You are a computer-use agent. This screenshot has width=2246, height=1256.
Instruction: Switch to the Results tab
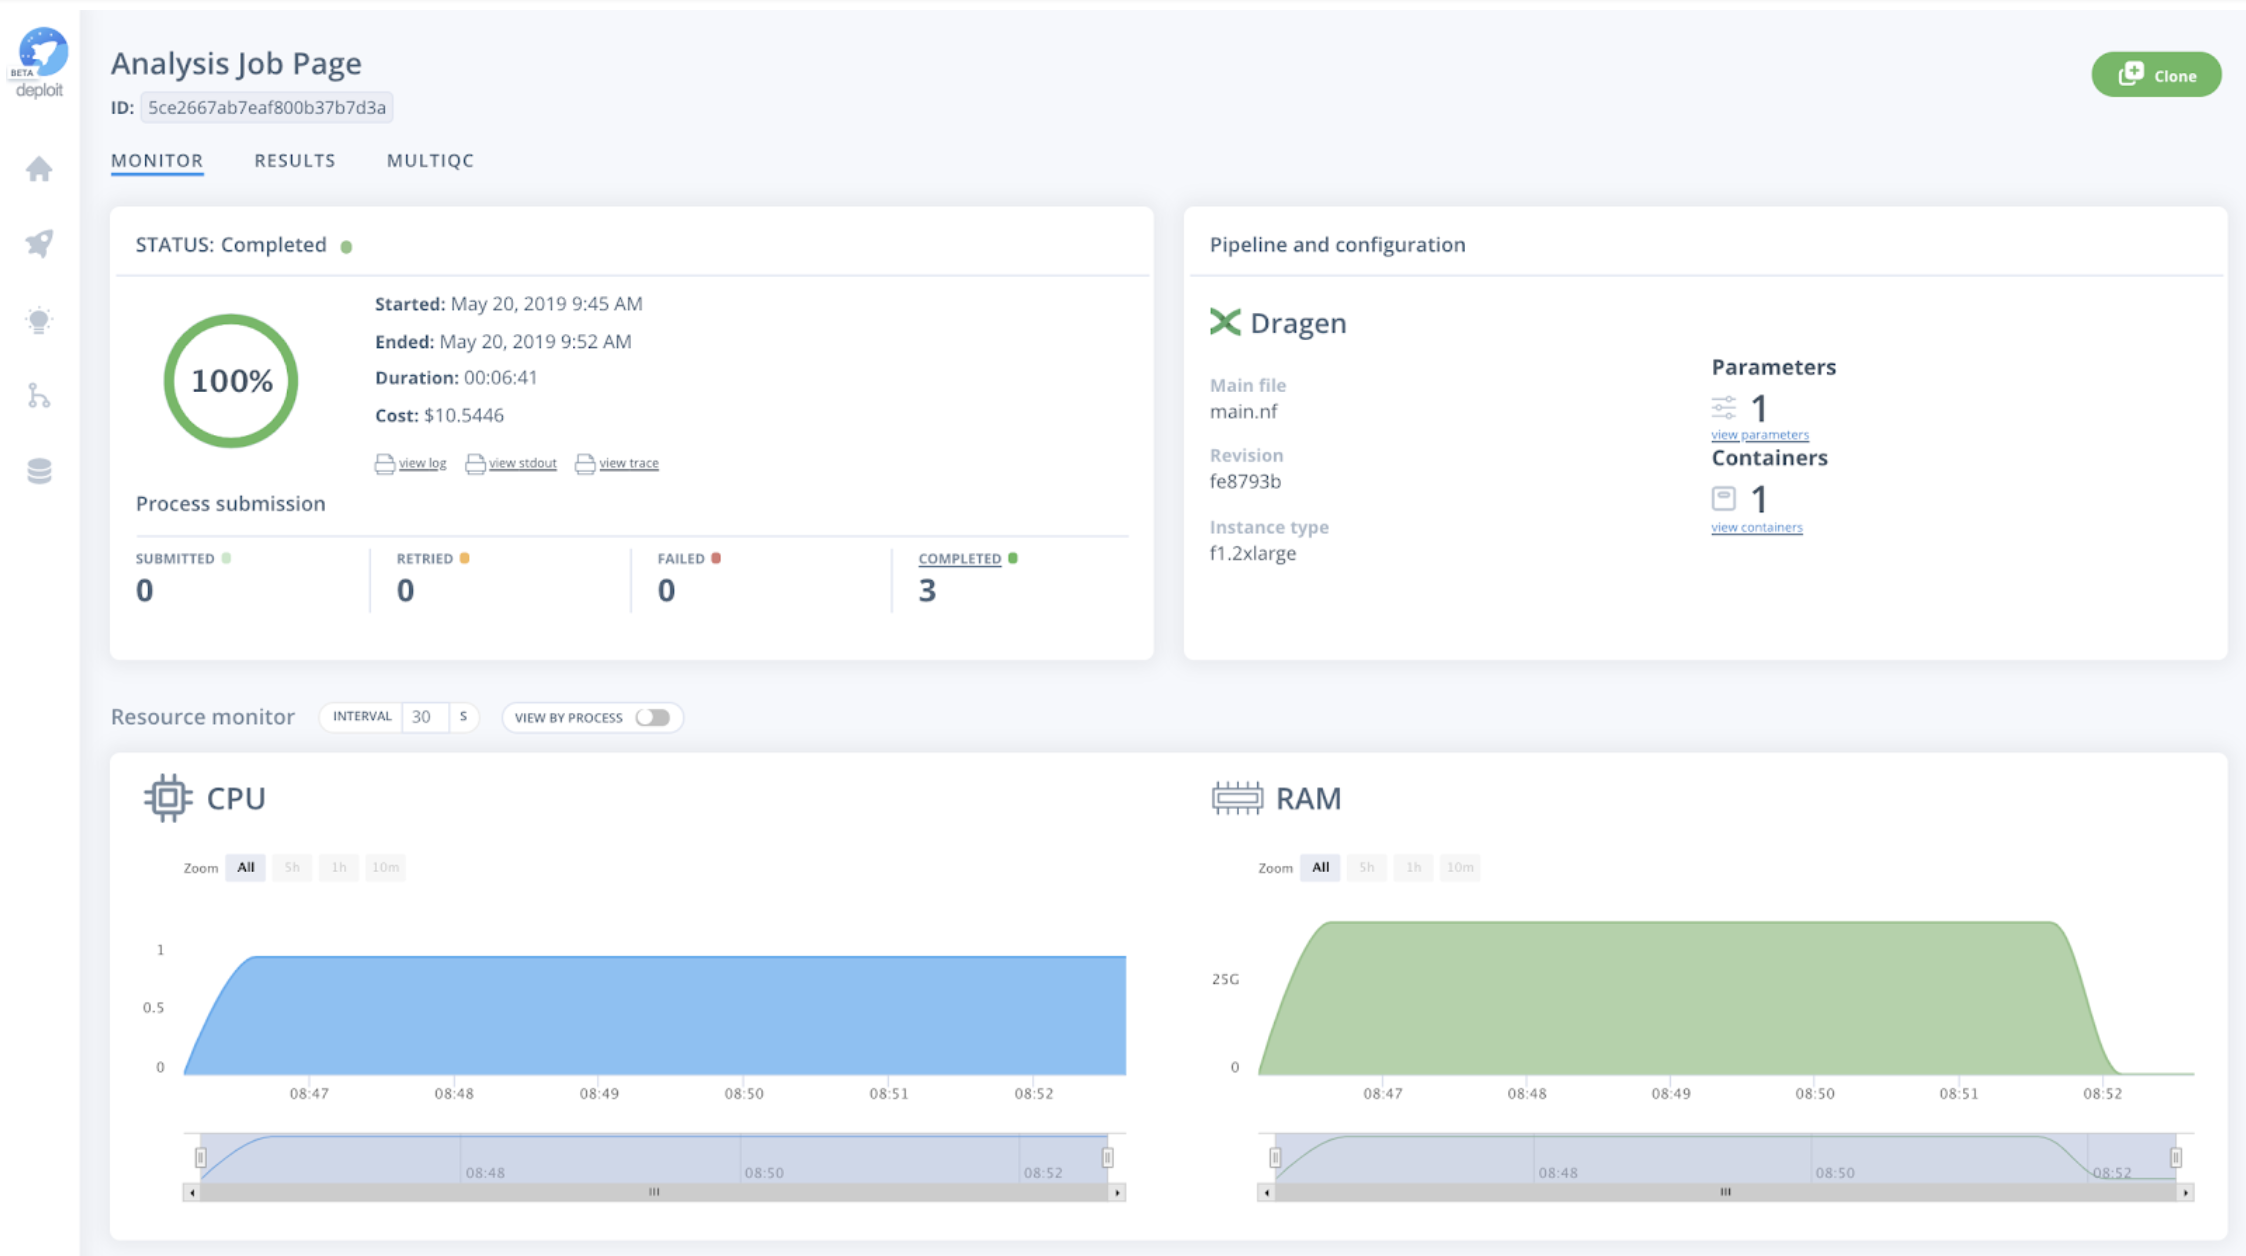295,160
